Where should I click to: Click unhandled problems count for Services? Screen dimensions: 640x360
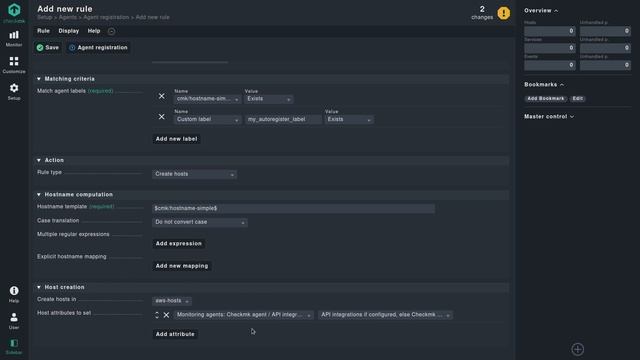(605, 48)
